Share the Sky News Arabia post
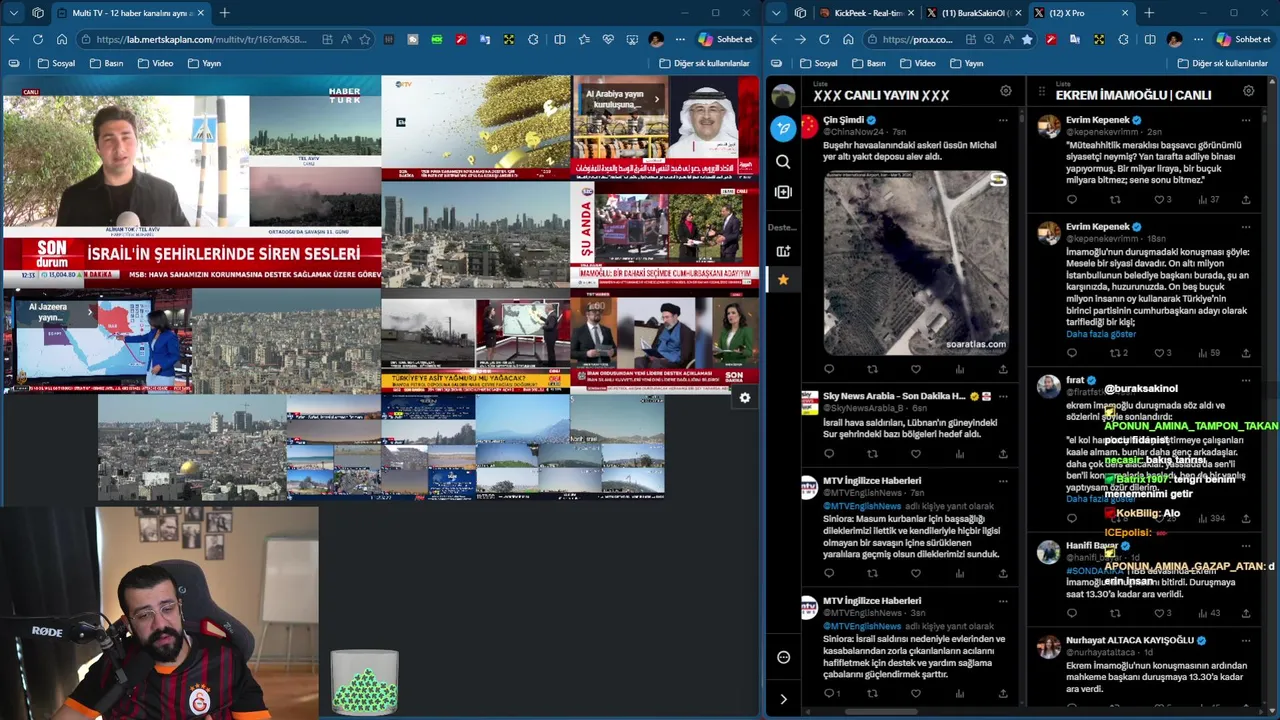Viewport: 1280px width, 720px height. [1003, 454]
